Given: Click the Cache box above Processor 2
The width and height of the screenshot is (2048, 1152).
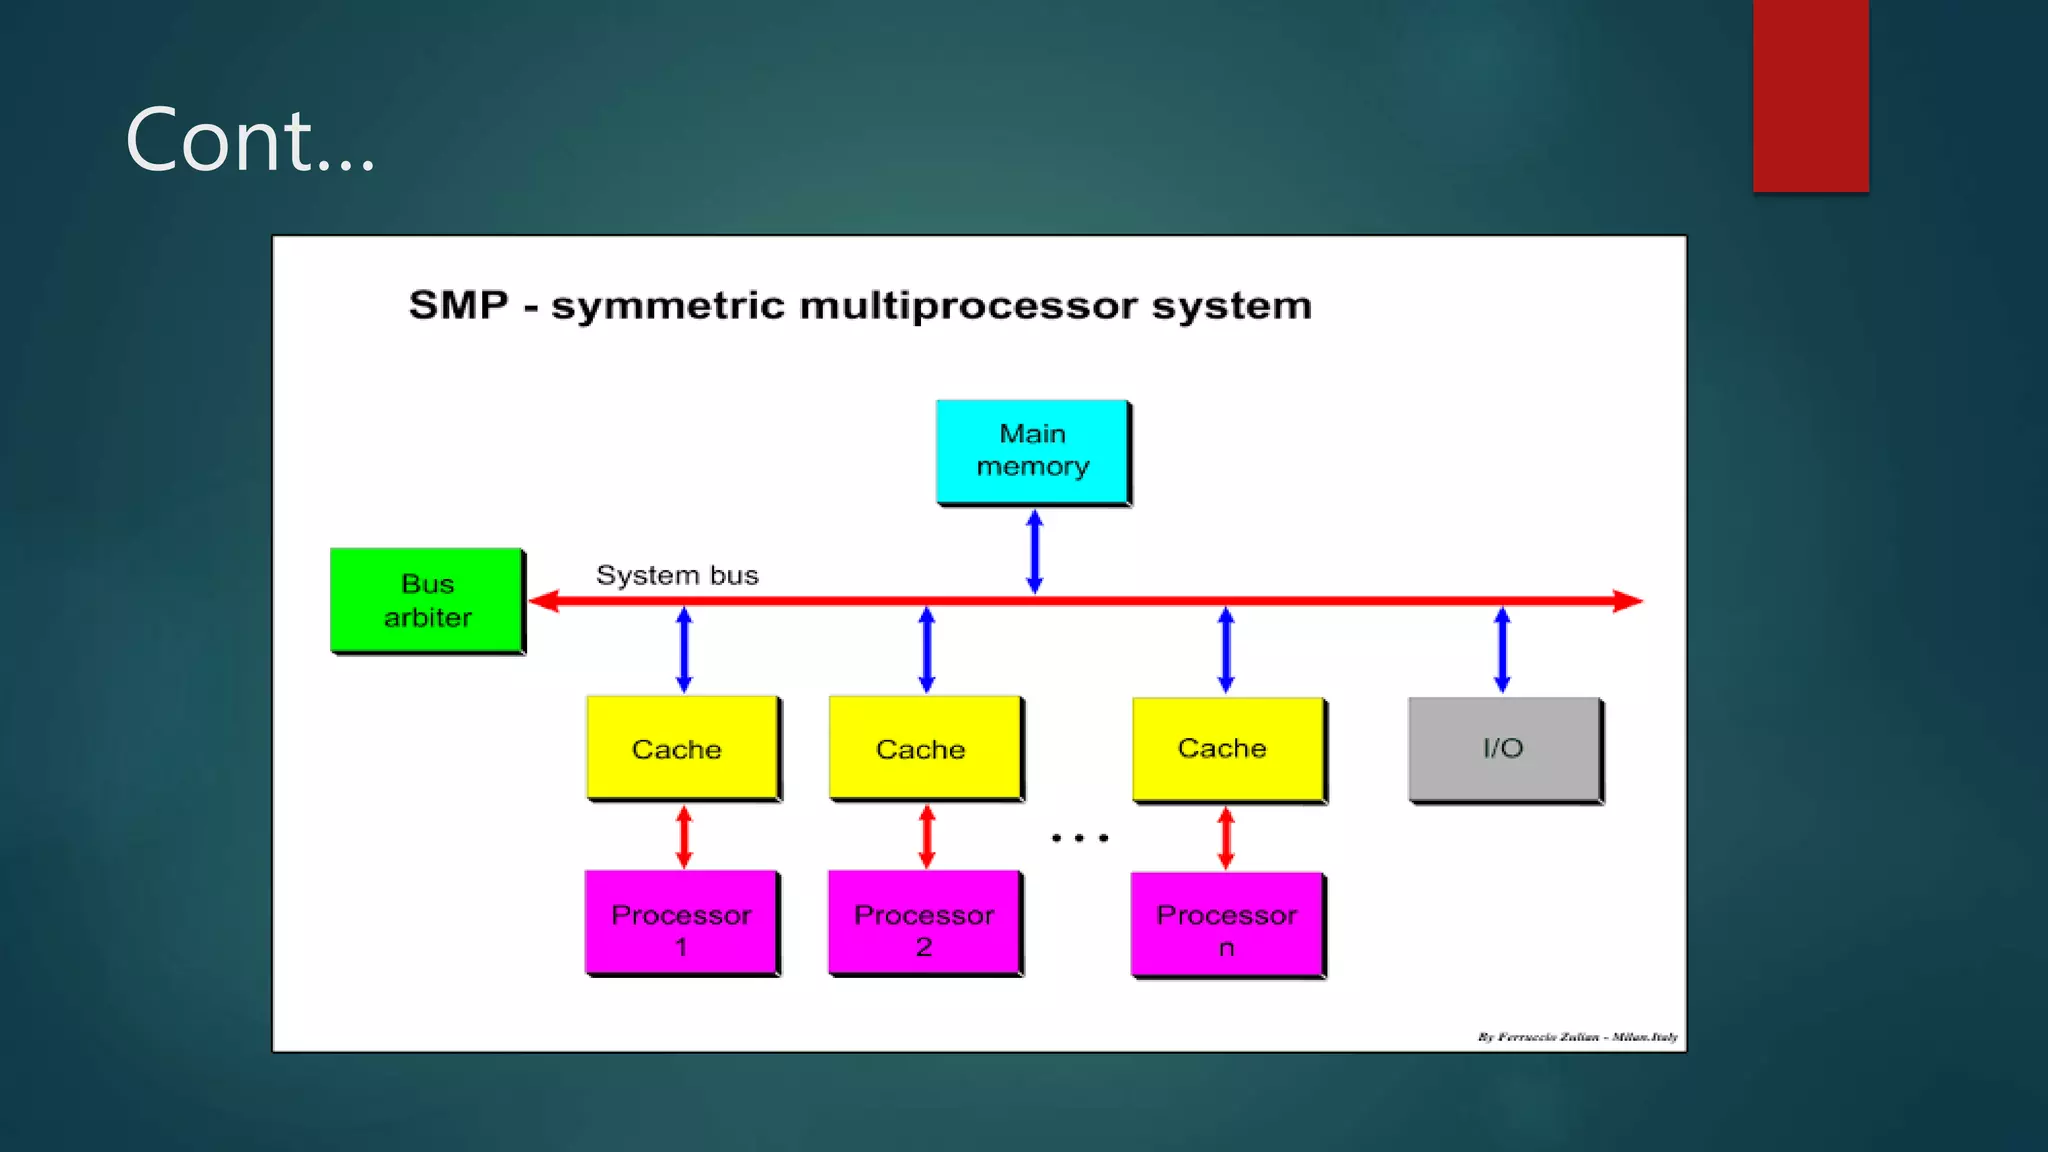Looking at the screenshot, I should pyautogui.click(x=925, y=748).
